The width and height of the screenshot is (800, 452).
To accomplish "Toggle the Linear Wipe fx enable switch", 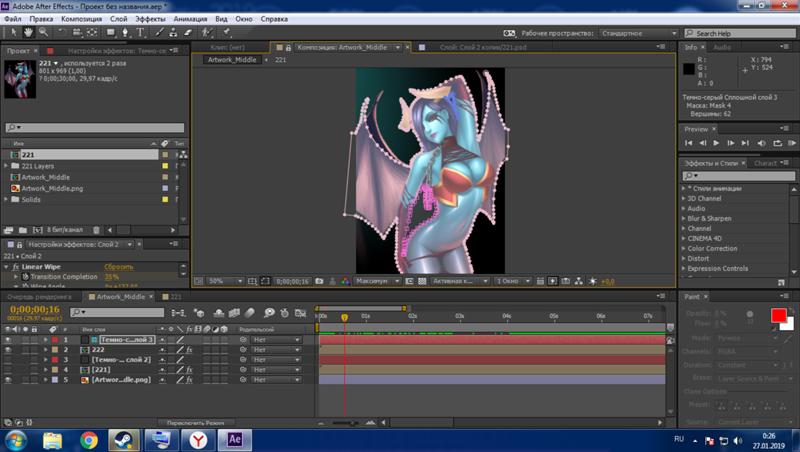I will tap(15, 267).
